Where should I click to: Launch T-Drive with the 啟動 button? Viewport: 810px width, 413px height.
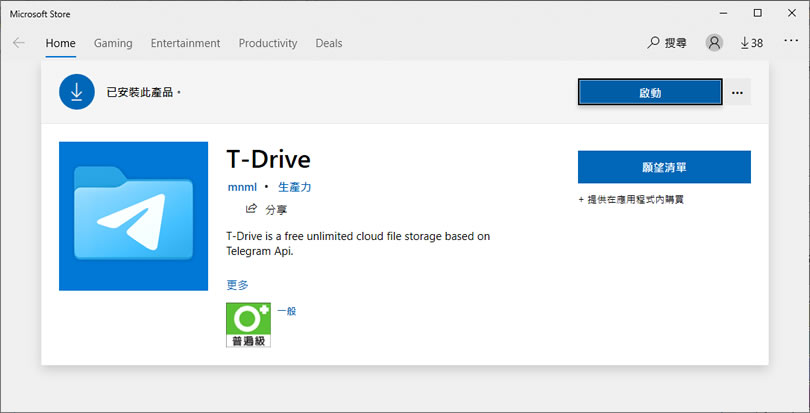click(x=650, y=93)
